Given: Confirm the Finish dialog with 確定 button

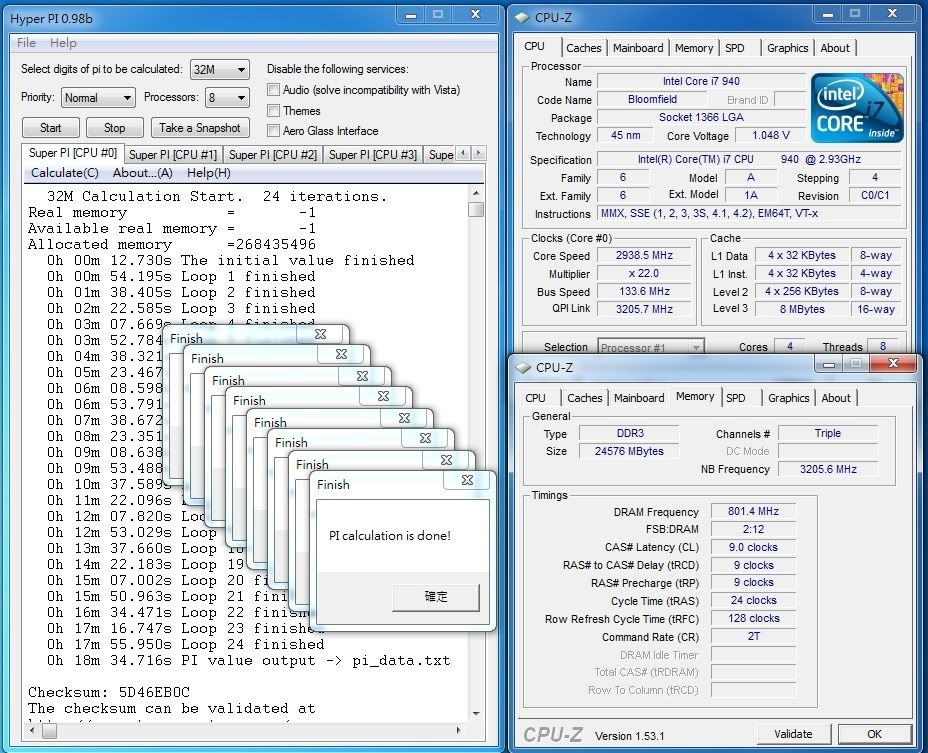Looking at the screenshot, I should point(436,597).
